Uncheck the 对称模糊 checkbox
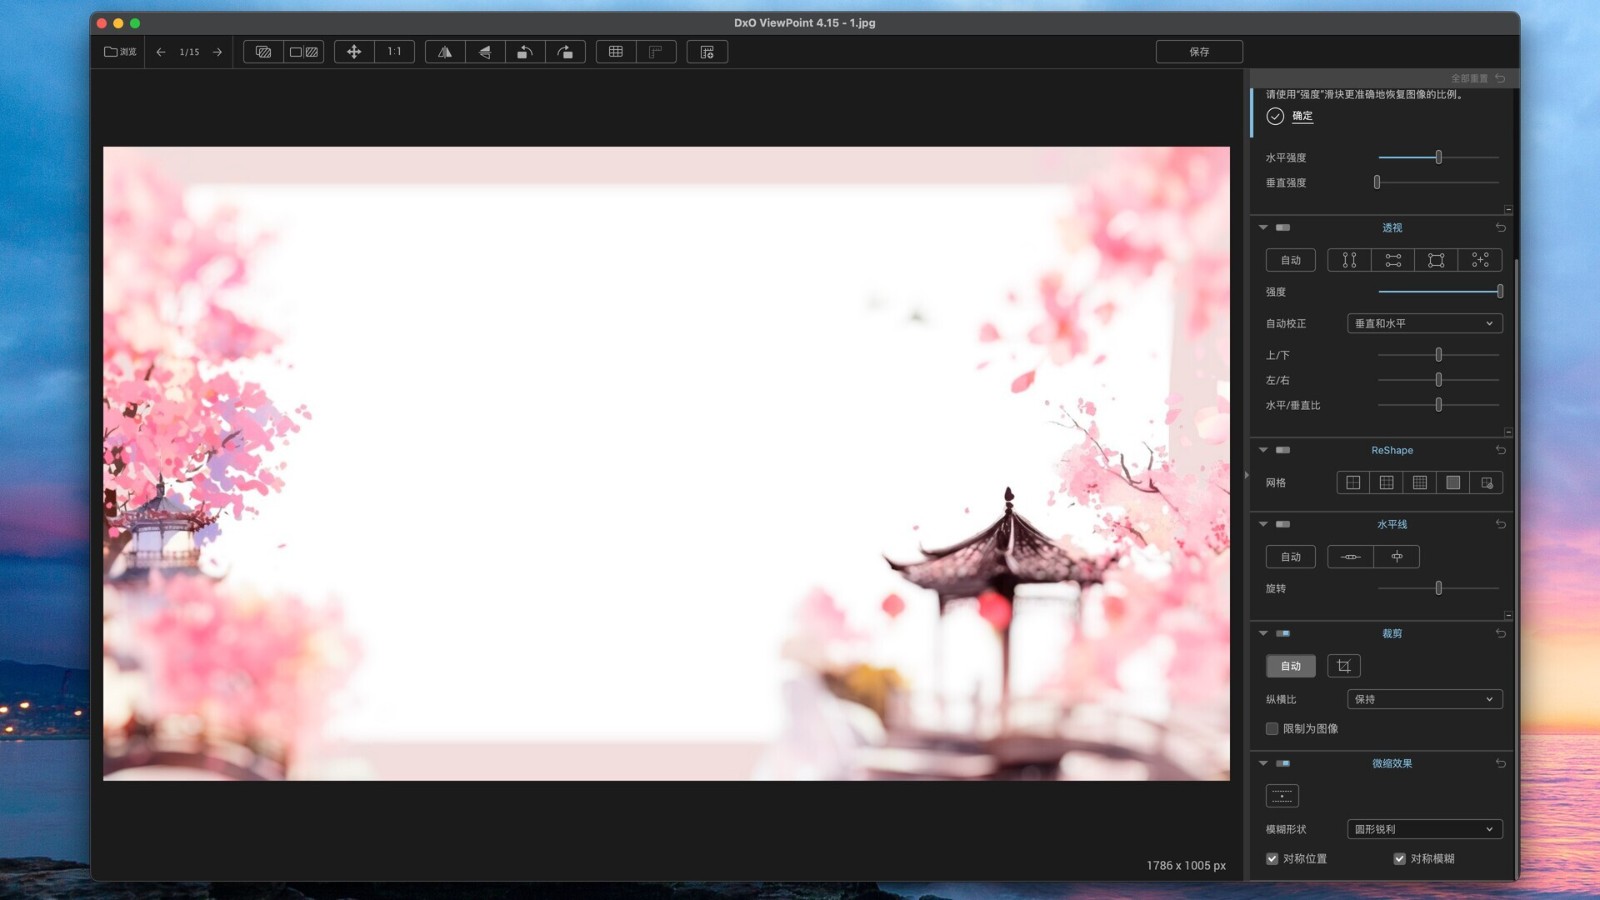Image resolution: width=1600 pixels, height=900 pixels. 1399,859
